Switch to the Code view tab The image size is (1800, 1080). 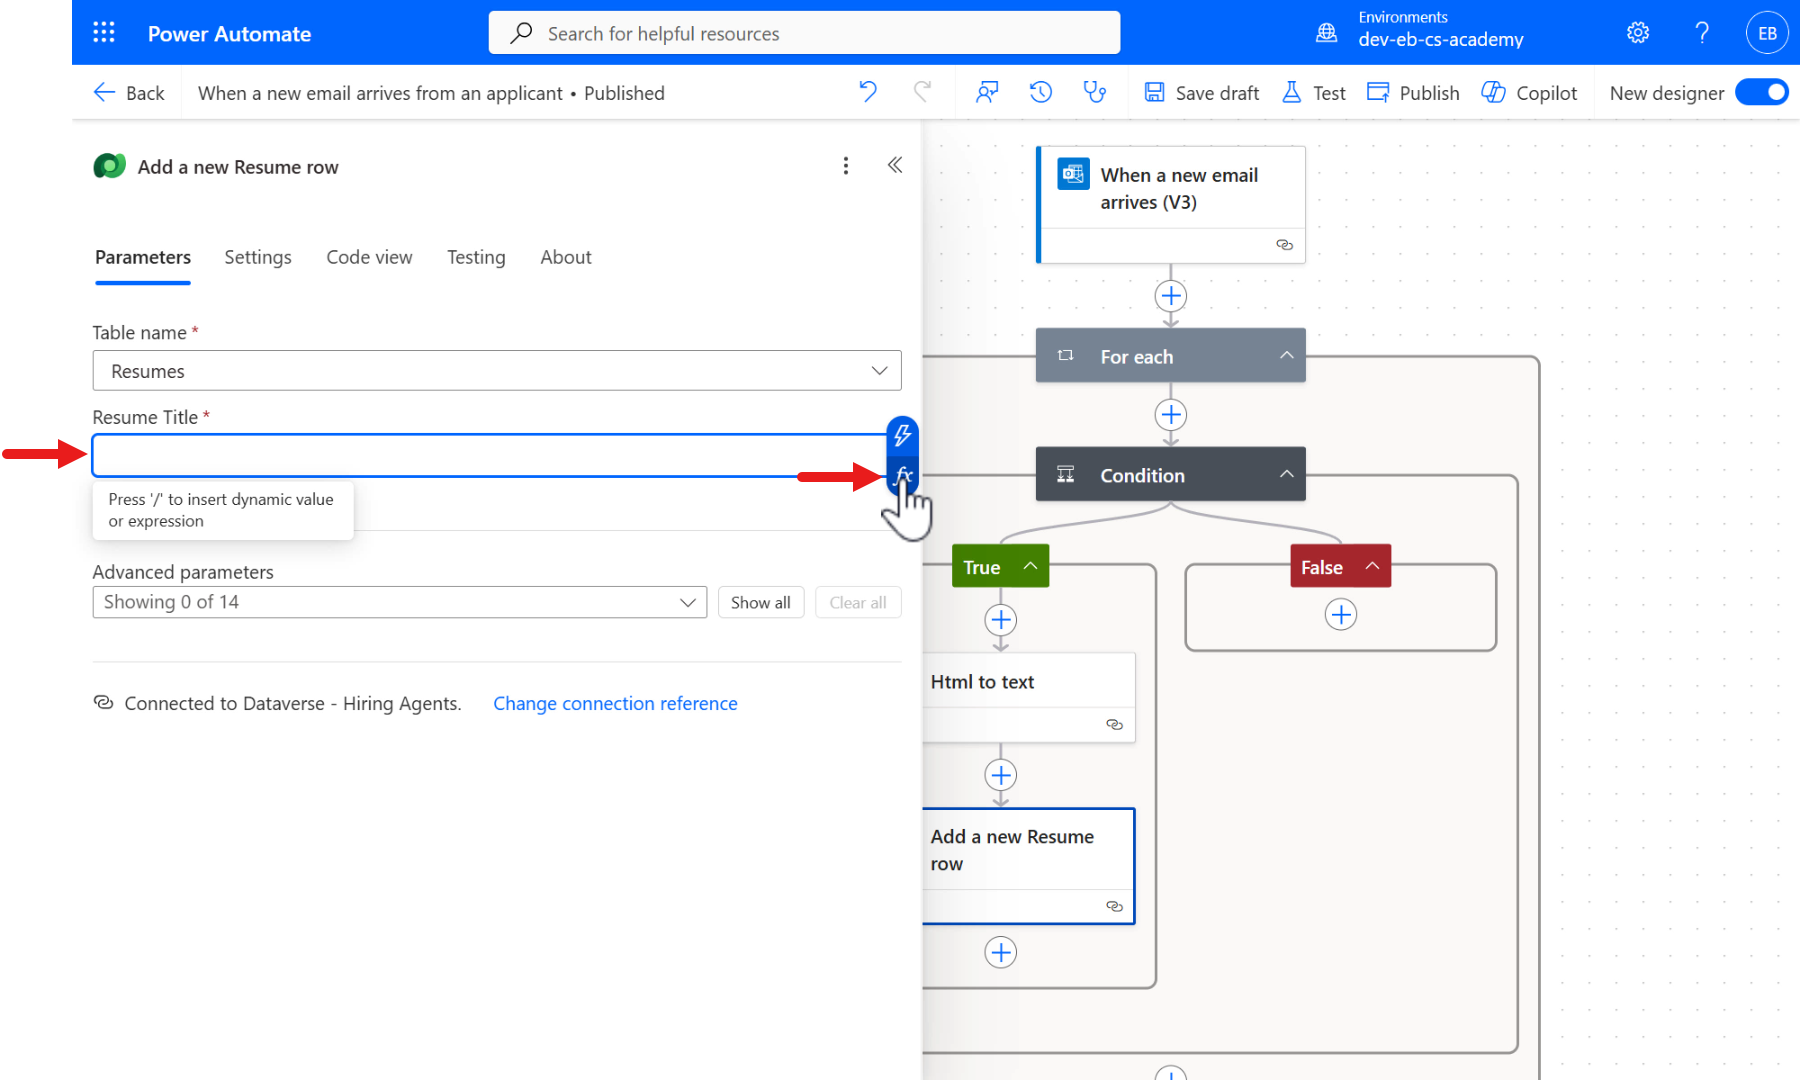pyautogui.click(x=369, y=257)
